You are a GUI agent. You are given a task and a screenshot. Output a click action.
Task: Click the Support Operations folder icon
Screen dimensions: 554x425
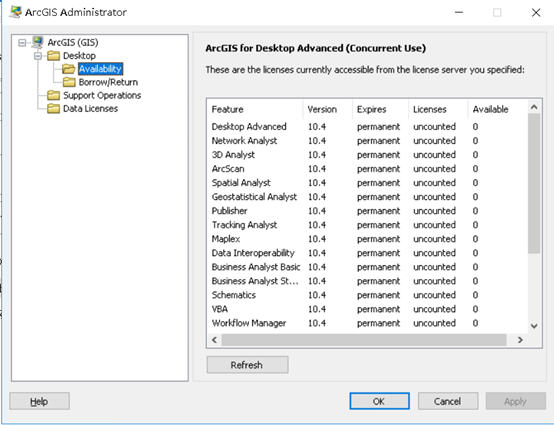point(53,95)
